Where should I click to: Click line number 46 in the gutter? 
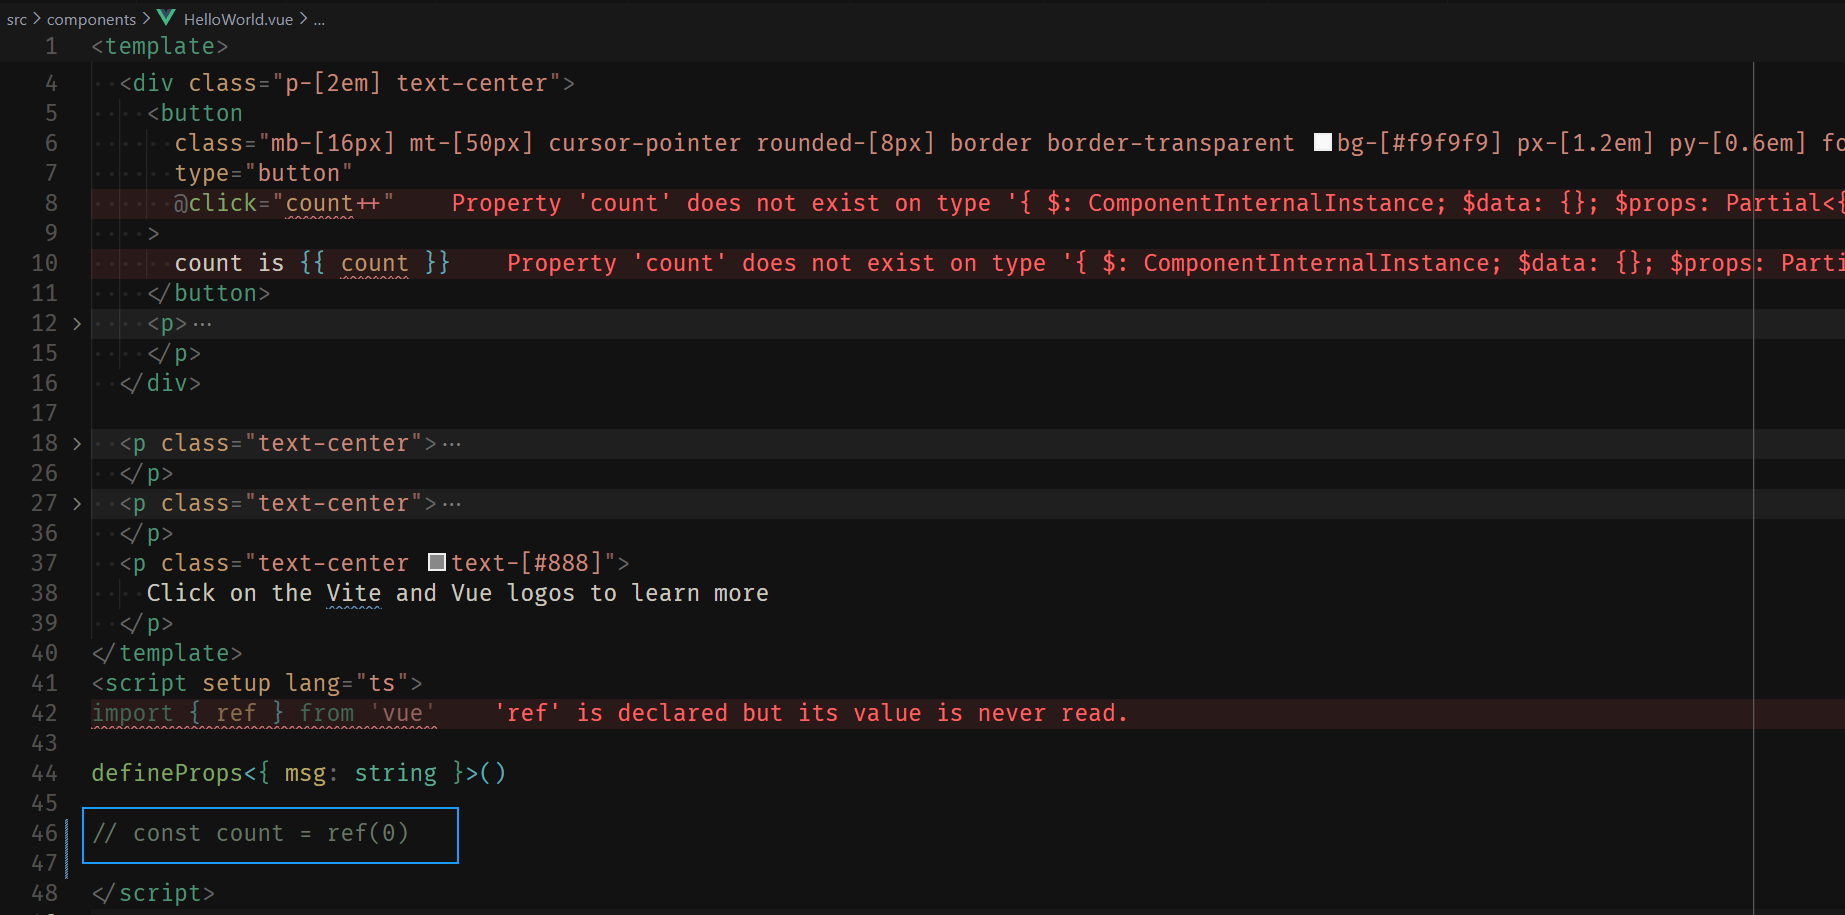click(x=44, y=833)
